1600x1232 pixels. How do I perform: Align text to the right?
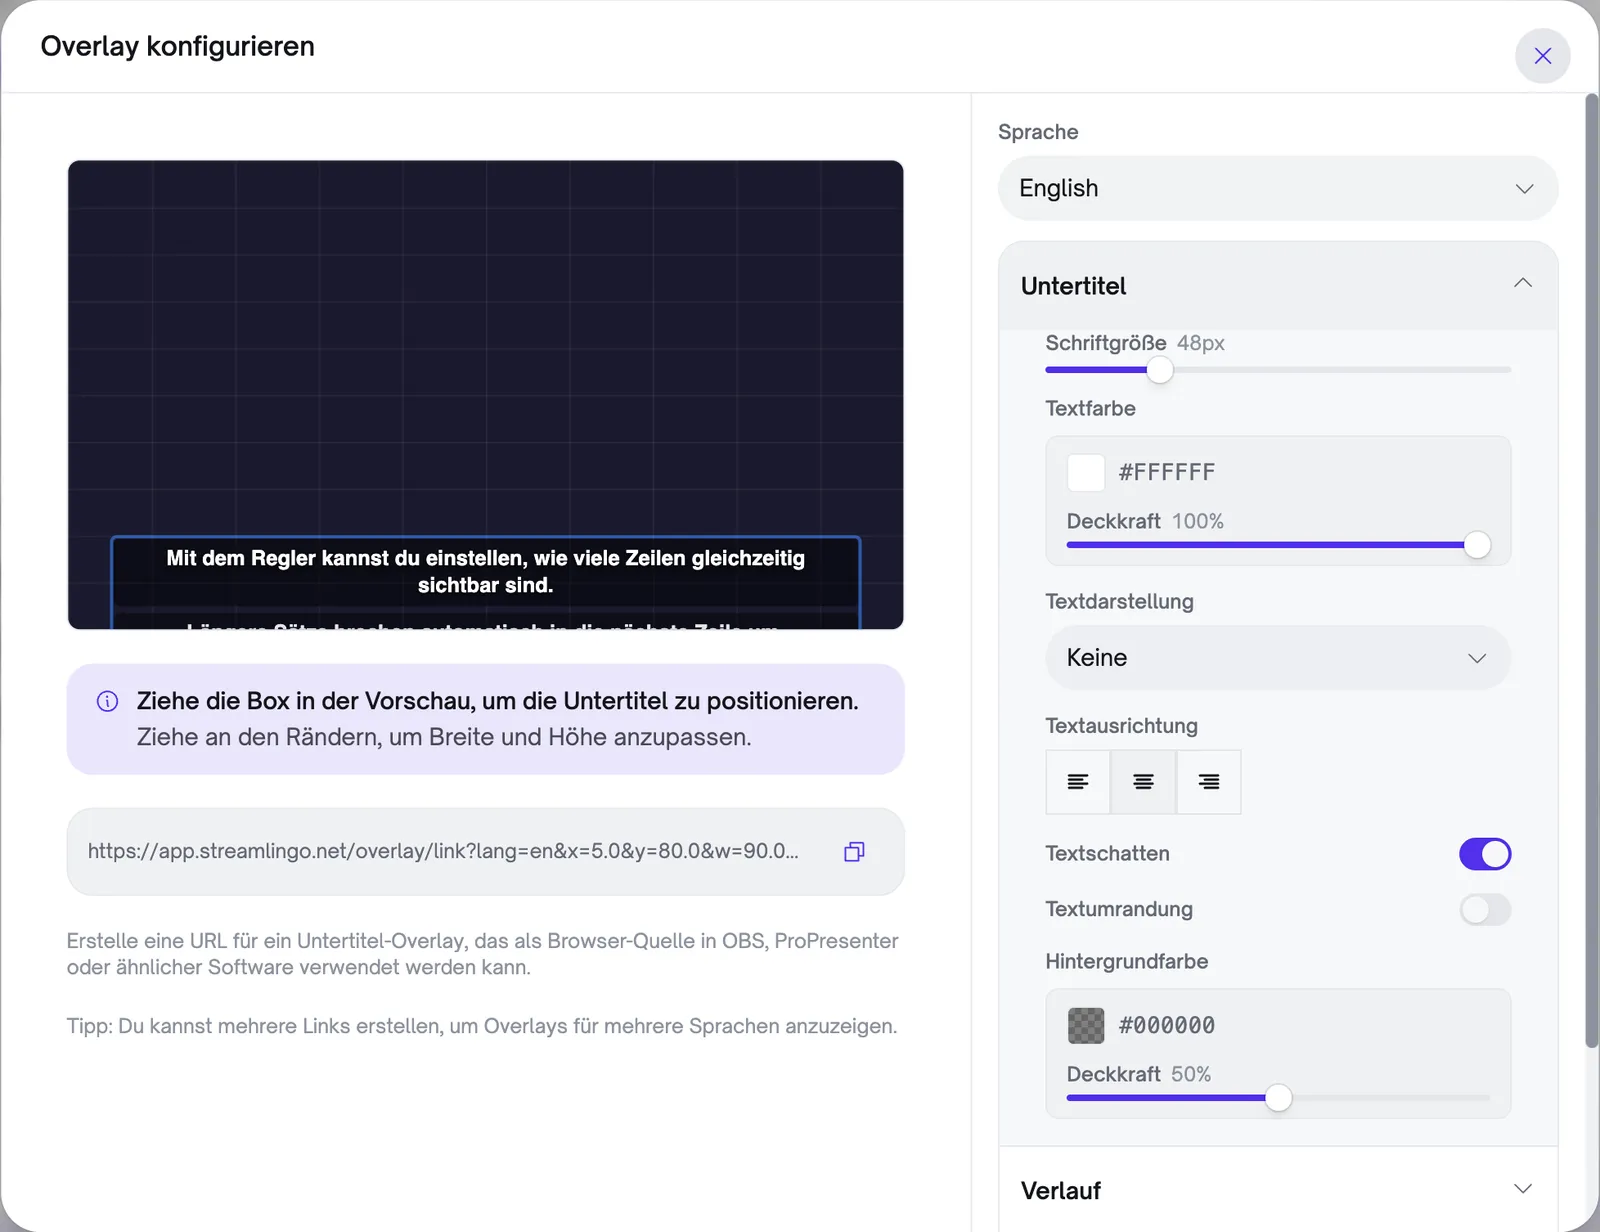[1209, 782]
